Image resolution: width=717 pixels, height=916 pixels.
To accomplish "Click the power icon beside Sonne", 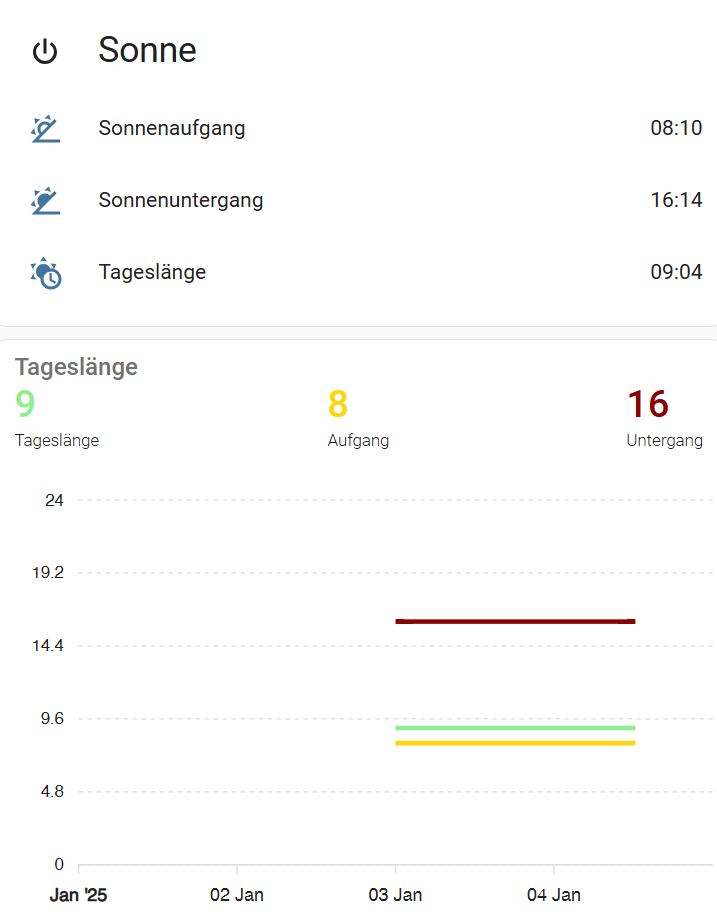I will click(45, 51).
